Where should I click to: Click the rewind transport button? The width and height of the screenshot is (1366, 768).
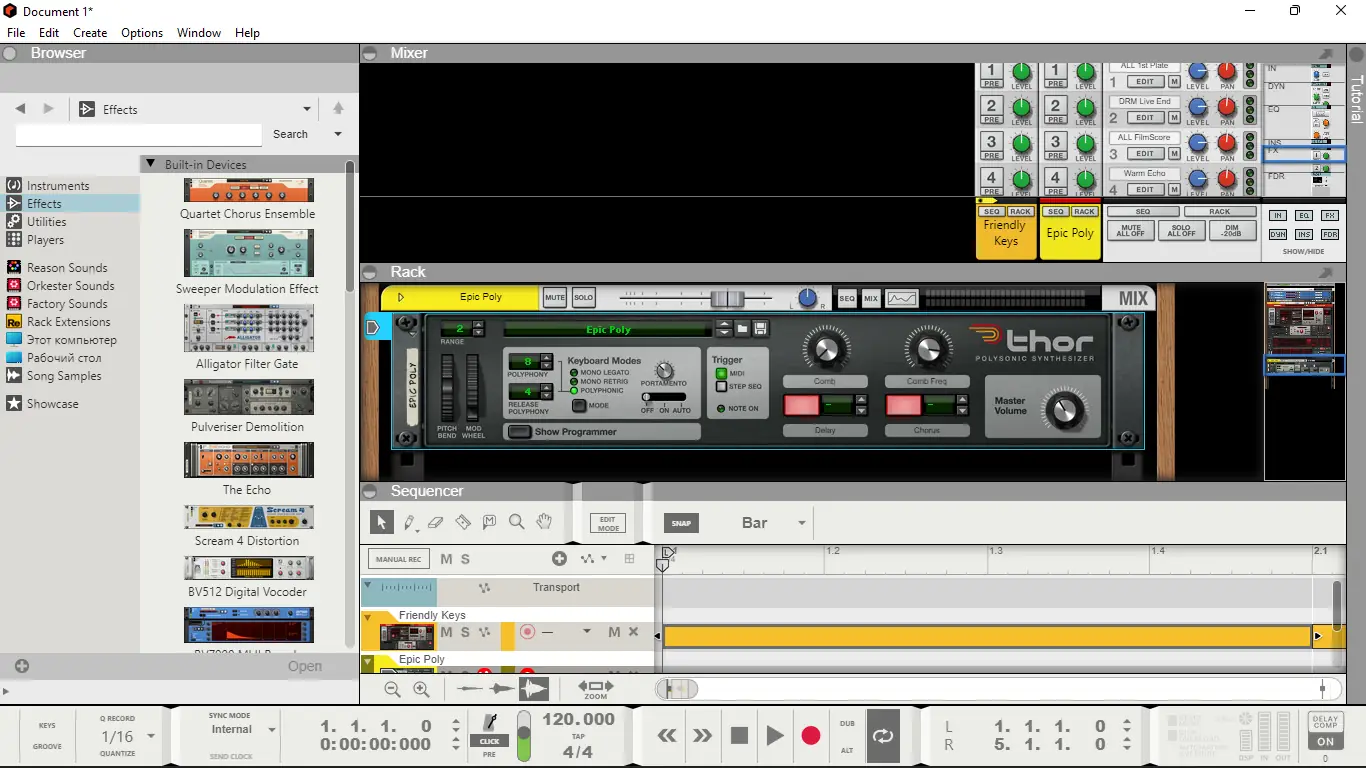click(x=667, y=736)
